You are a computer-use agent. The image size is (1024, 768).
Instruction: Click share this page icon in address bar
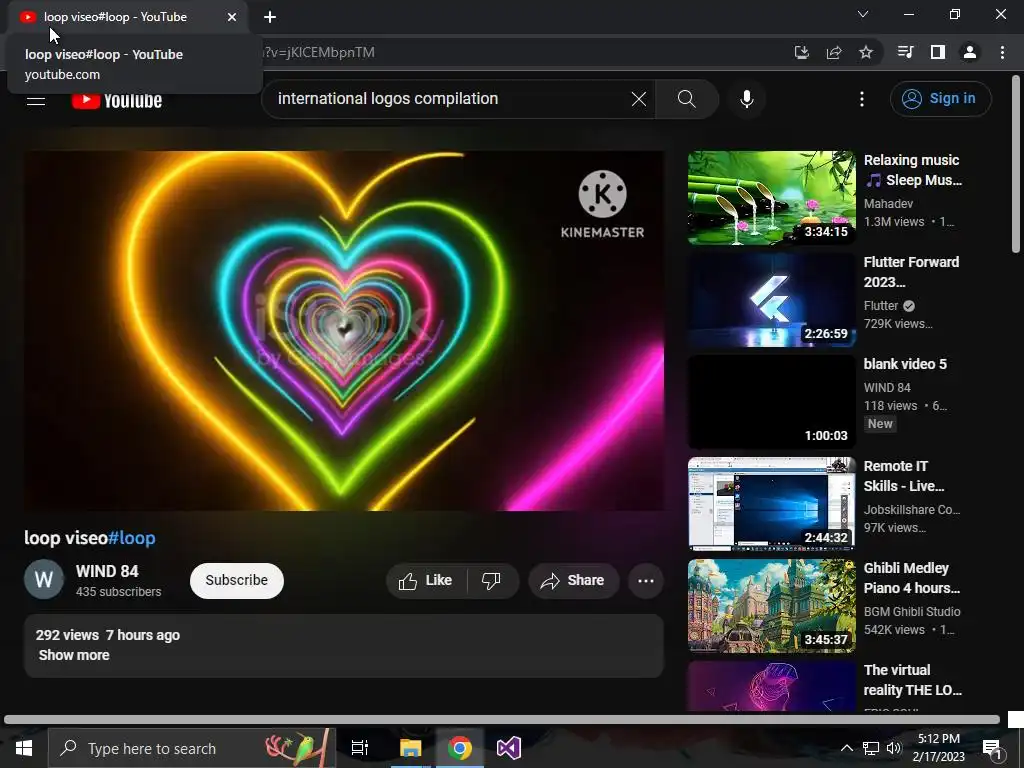[834, 52]
